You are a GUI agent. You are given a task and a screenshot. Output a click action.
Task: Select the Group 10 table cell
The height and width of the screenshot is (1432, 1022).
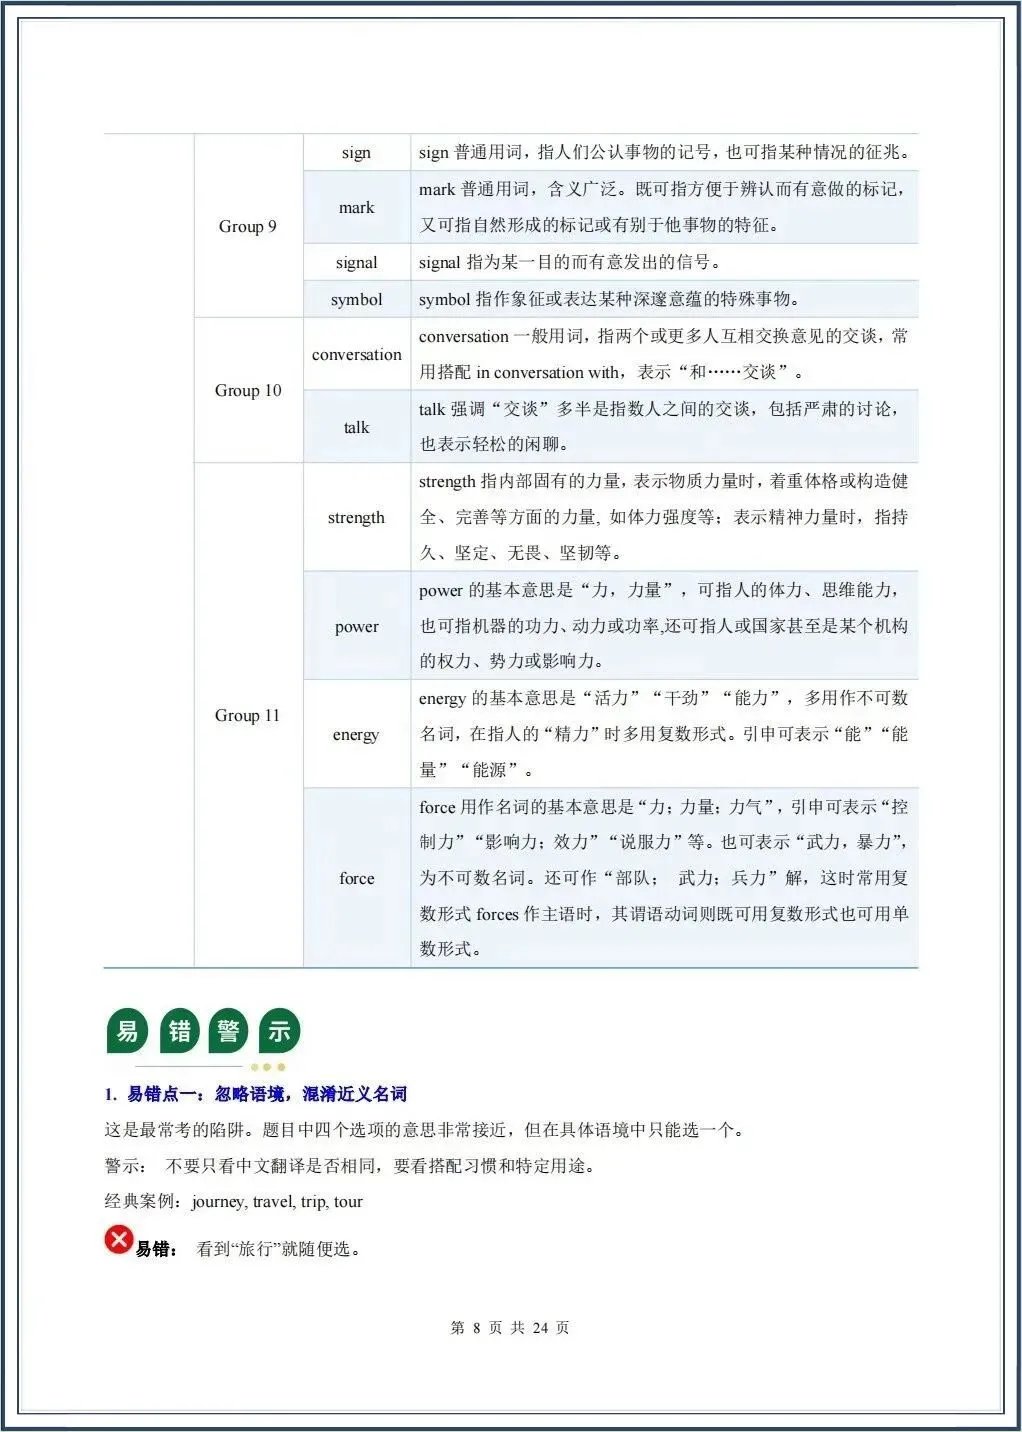click(x=248, y=390)
